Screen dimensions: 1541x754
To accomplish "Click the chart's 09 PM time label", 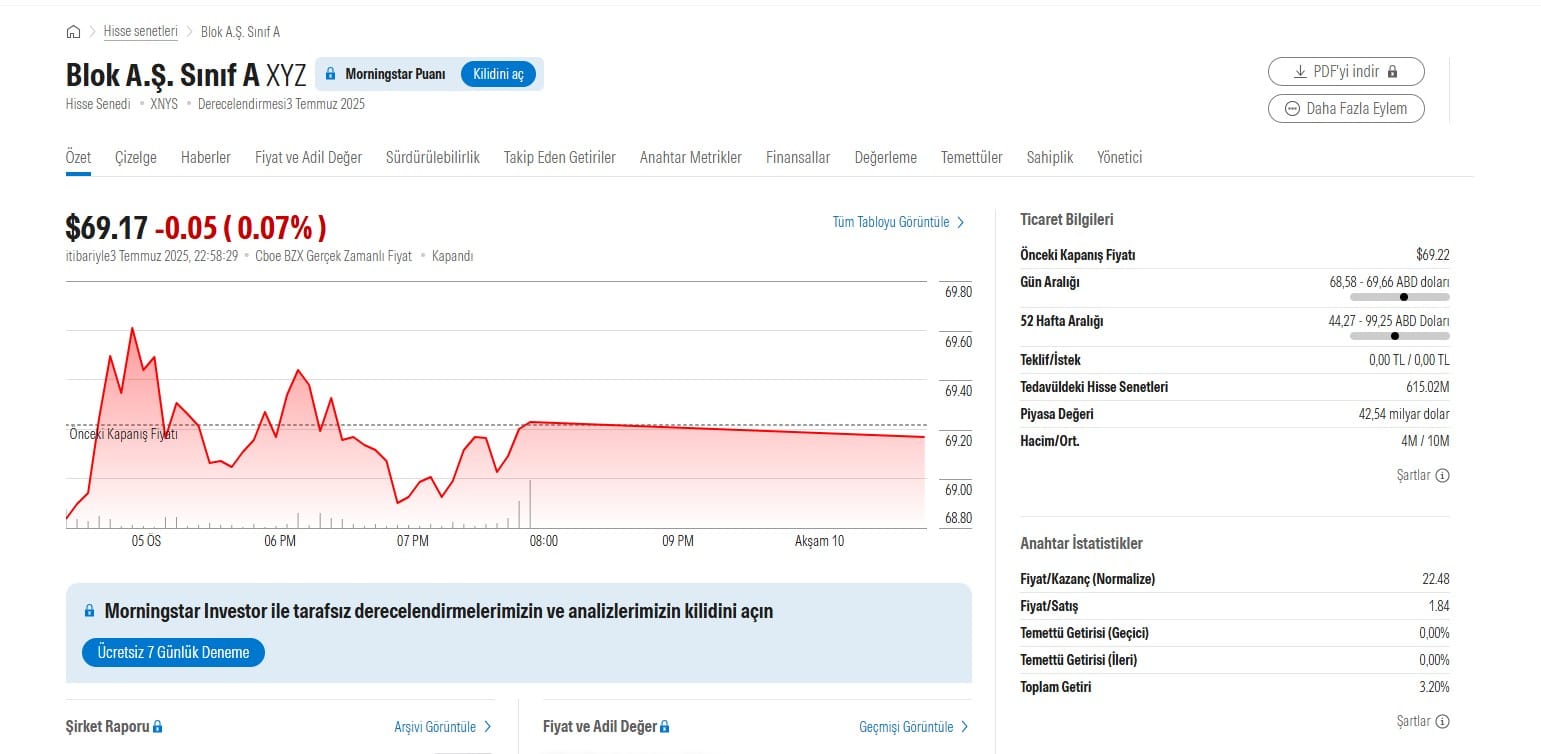I will 678,541.
